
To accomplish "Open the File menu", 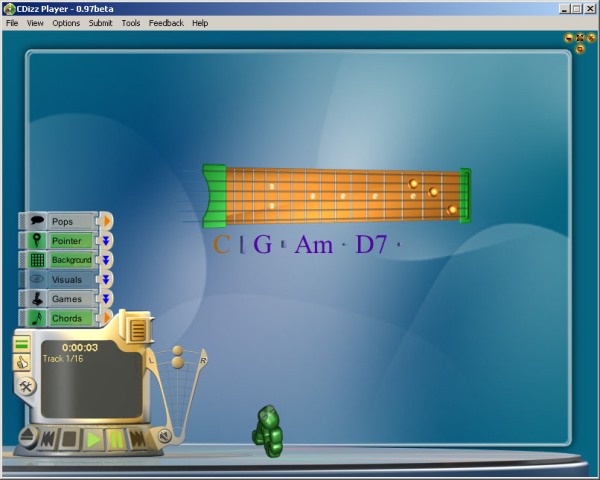I will coord(12,23).
